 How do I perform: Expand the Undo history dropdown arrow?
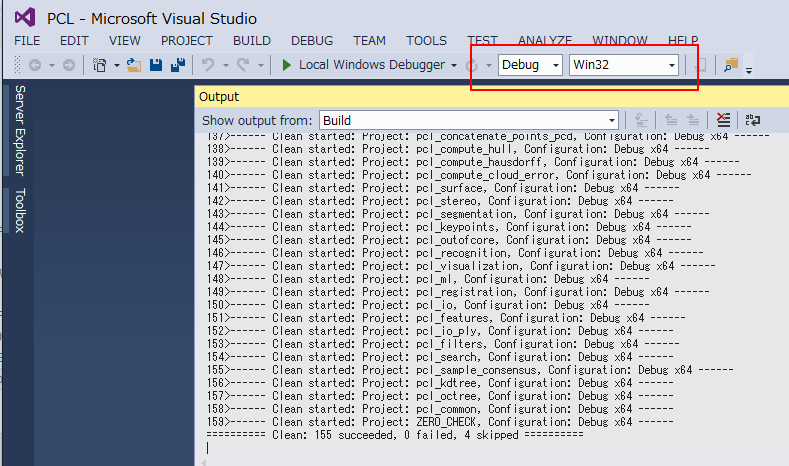pos(225,65)
